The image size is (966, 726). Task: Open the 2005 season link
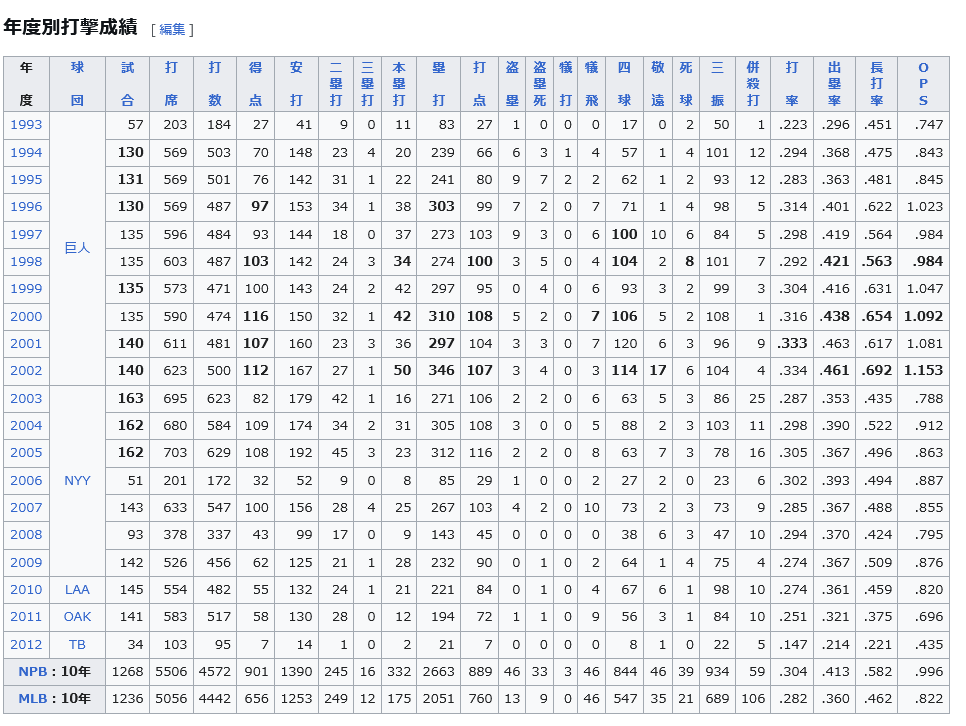26,453
